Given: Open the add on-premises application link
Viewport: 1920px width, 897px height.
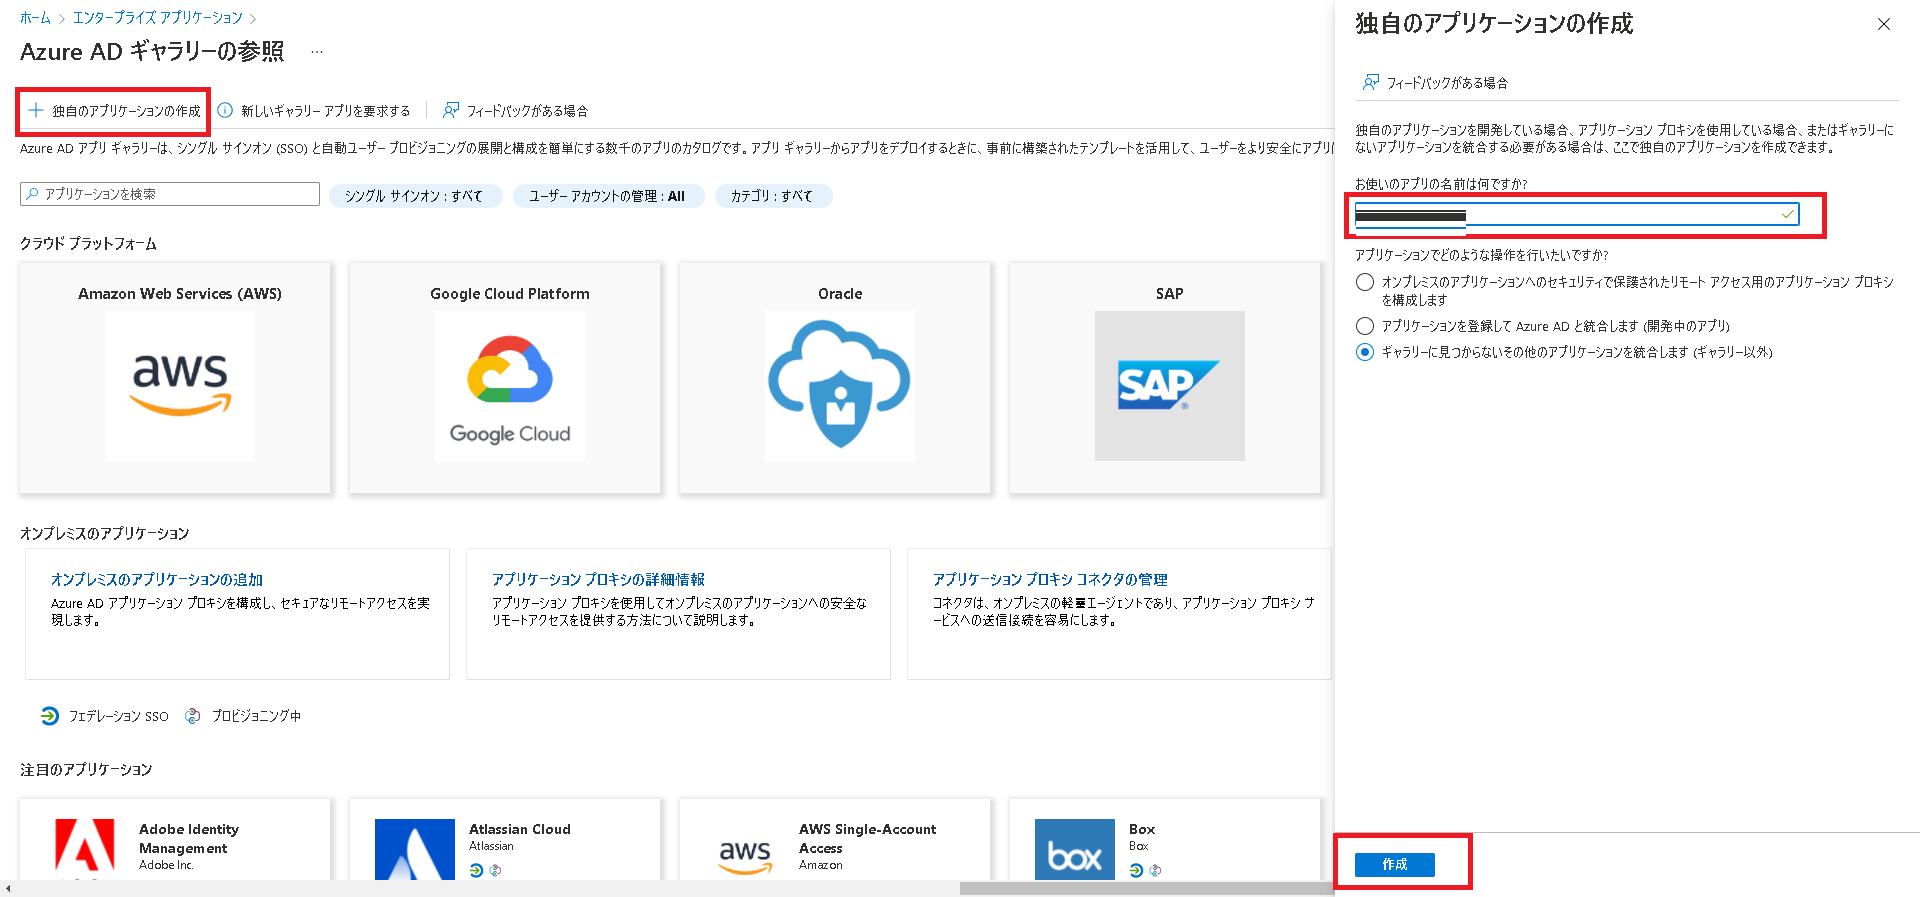Looking at the screenshot, I should click(157, 580).
